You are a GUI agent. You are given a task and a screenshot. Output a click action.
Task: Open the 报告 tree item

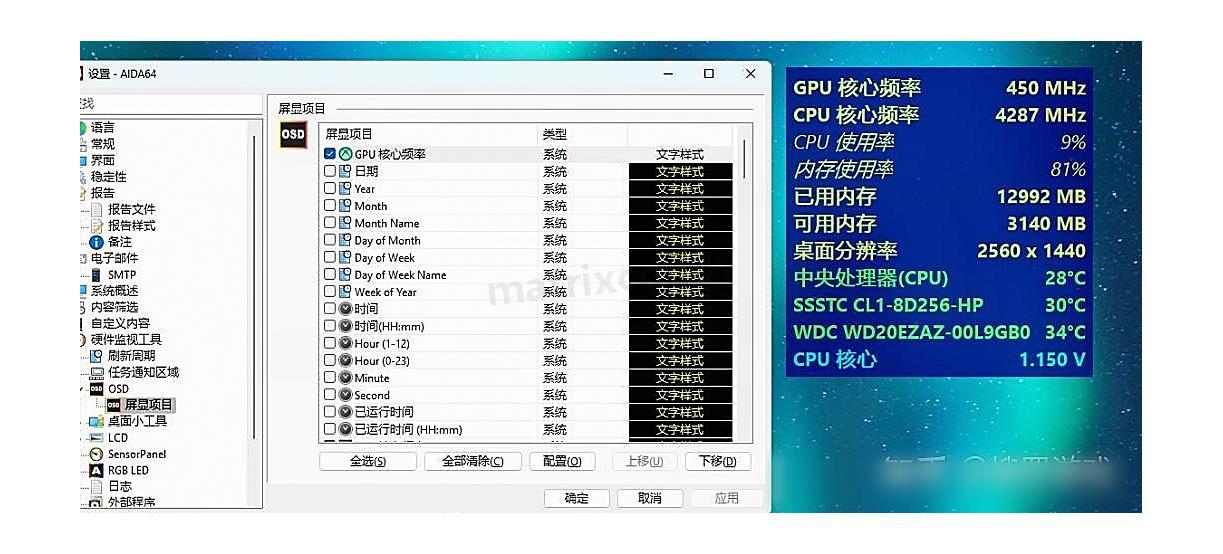coord(103,193)
